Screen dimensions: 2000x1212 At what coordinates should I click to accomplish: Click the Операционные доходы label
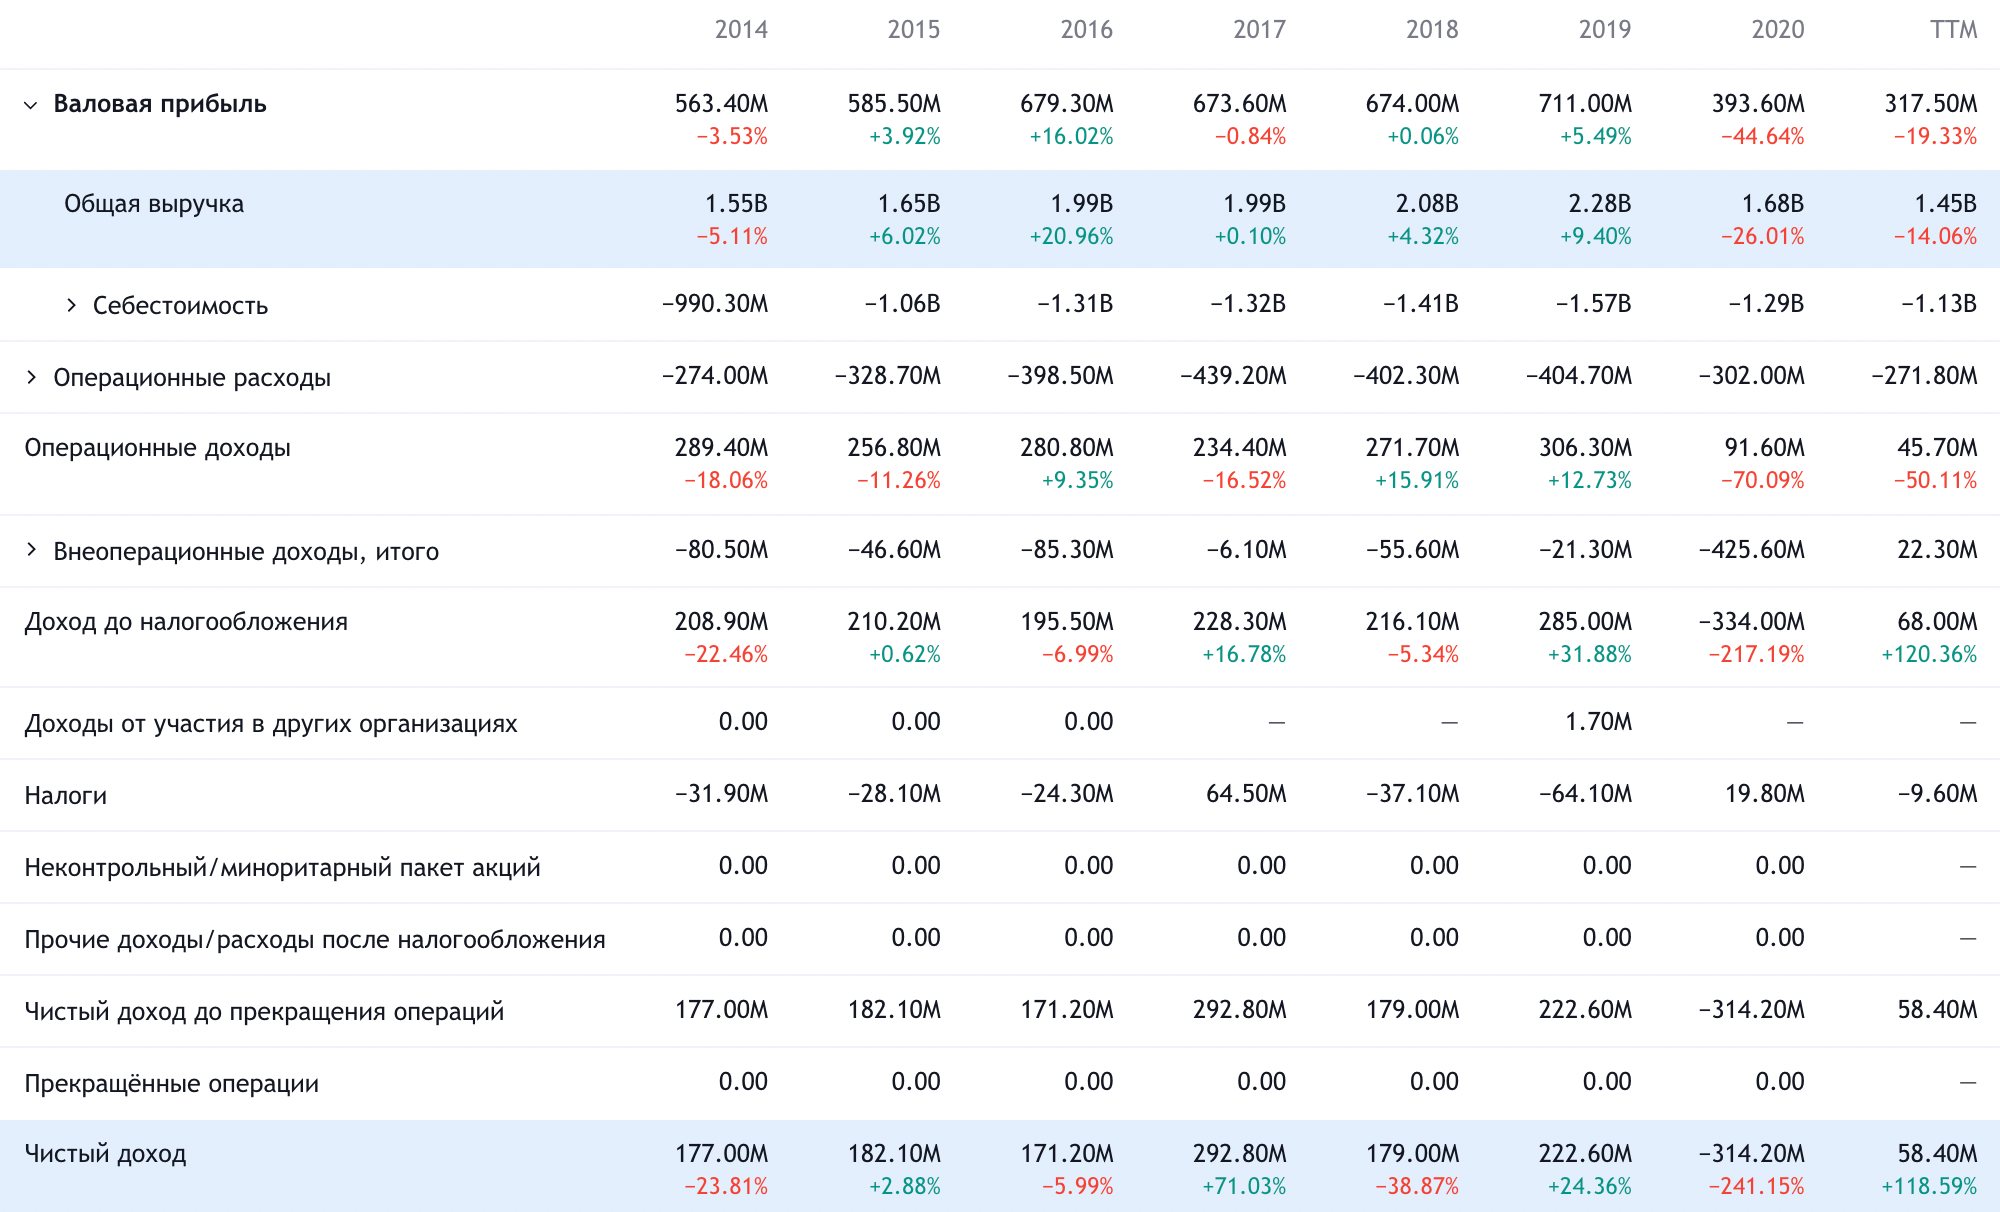click(x=158, y=448)
